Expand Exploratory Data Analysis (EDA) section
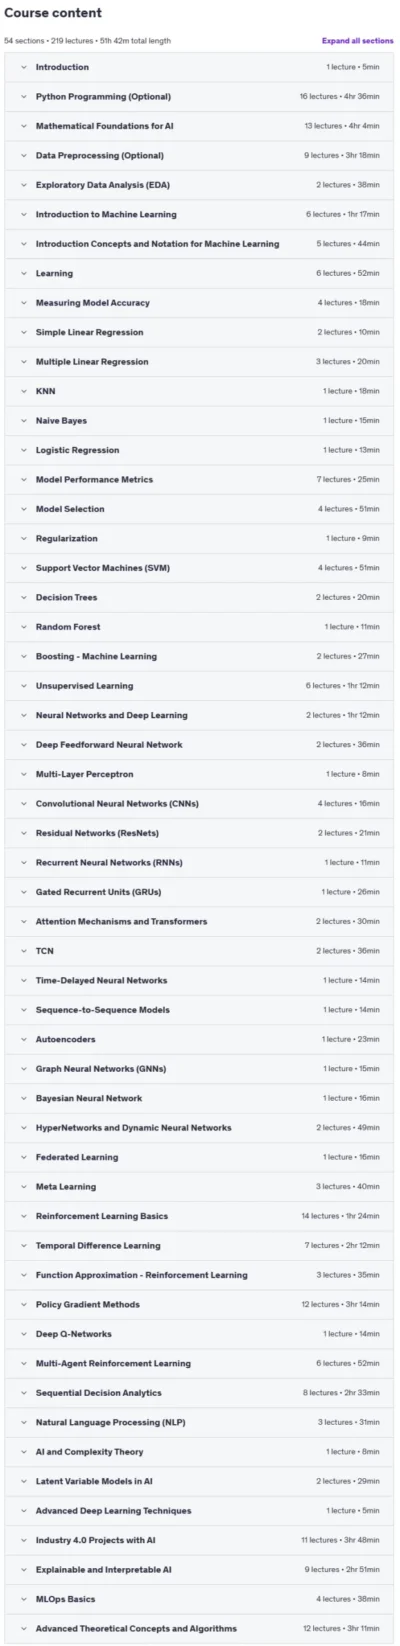Screen dimensions: 400x1646 (x=199, y=185)
